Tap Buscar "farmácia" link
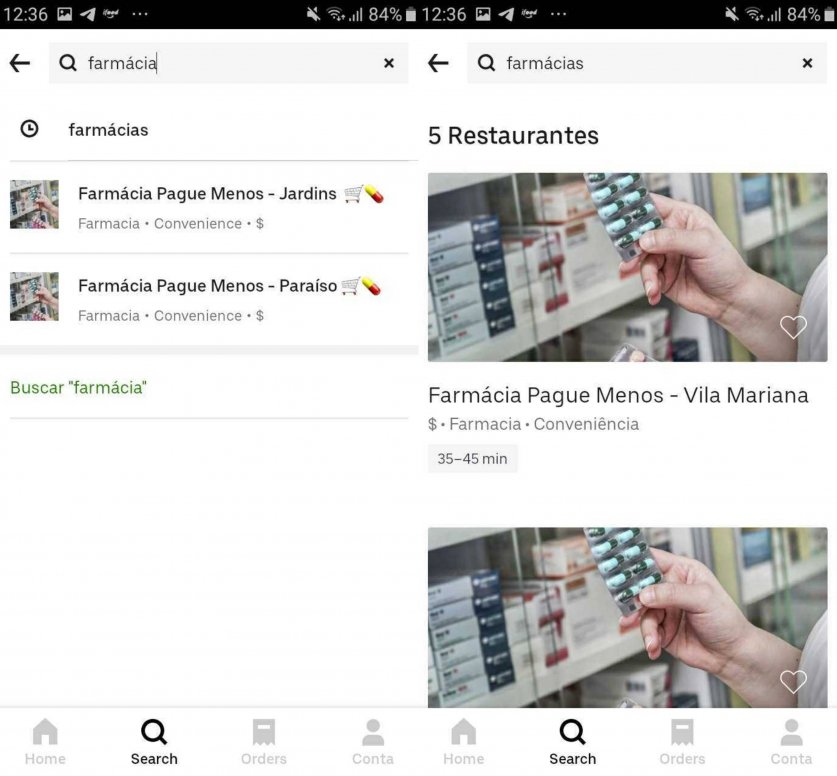Image resolution: width=837 pixels, height=776 pixels. tap(78, 387)
